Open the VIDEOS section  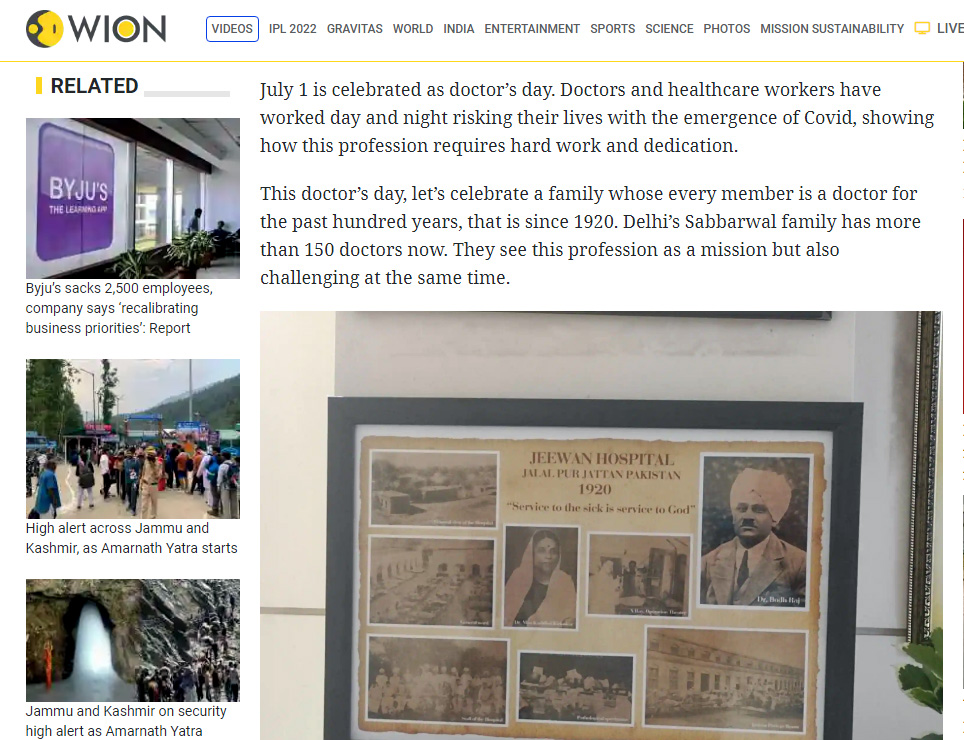pyautogui.click(x=232, y=29)
